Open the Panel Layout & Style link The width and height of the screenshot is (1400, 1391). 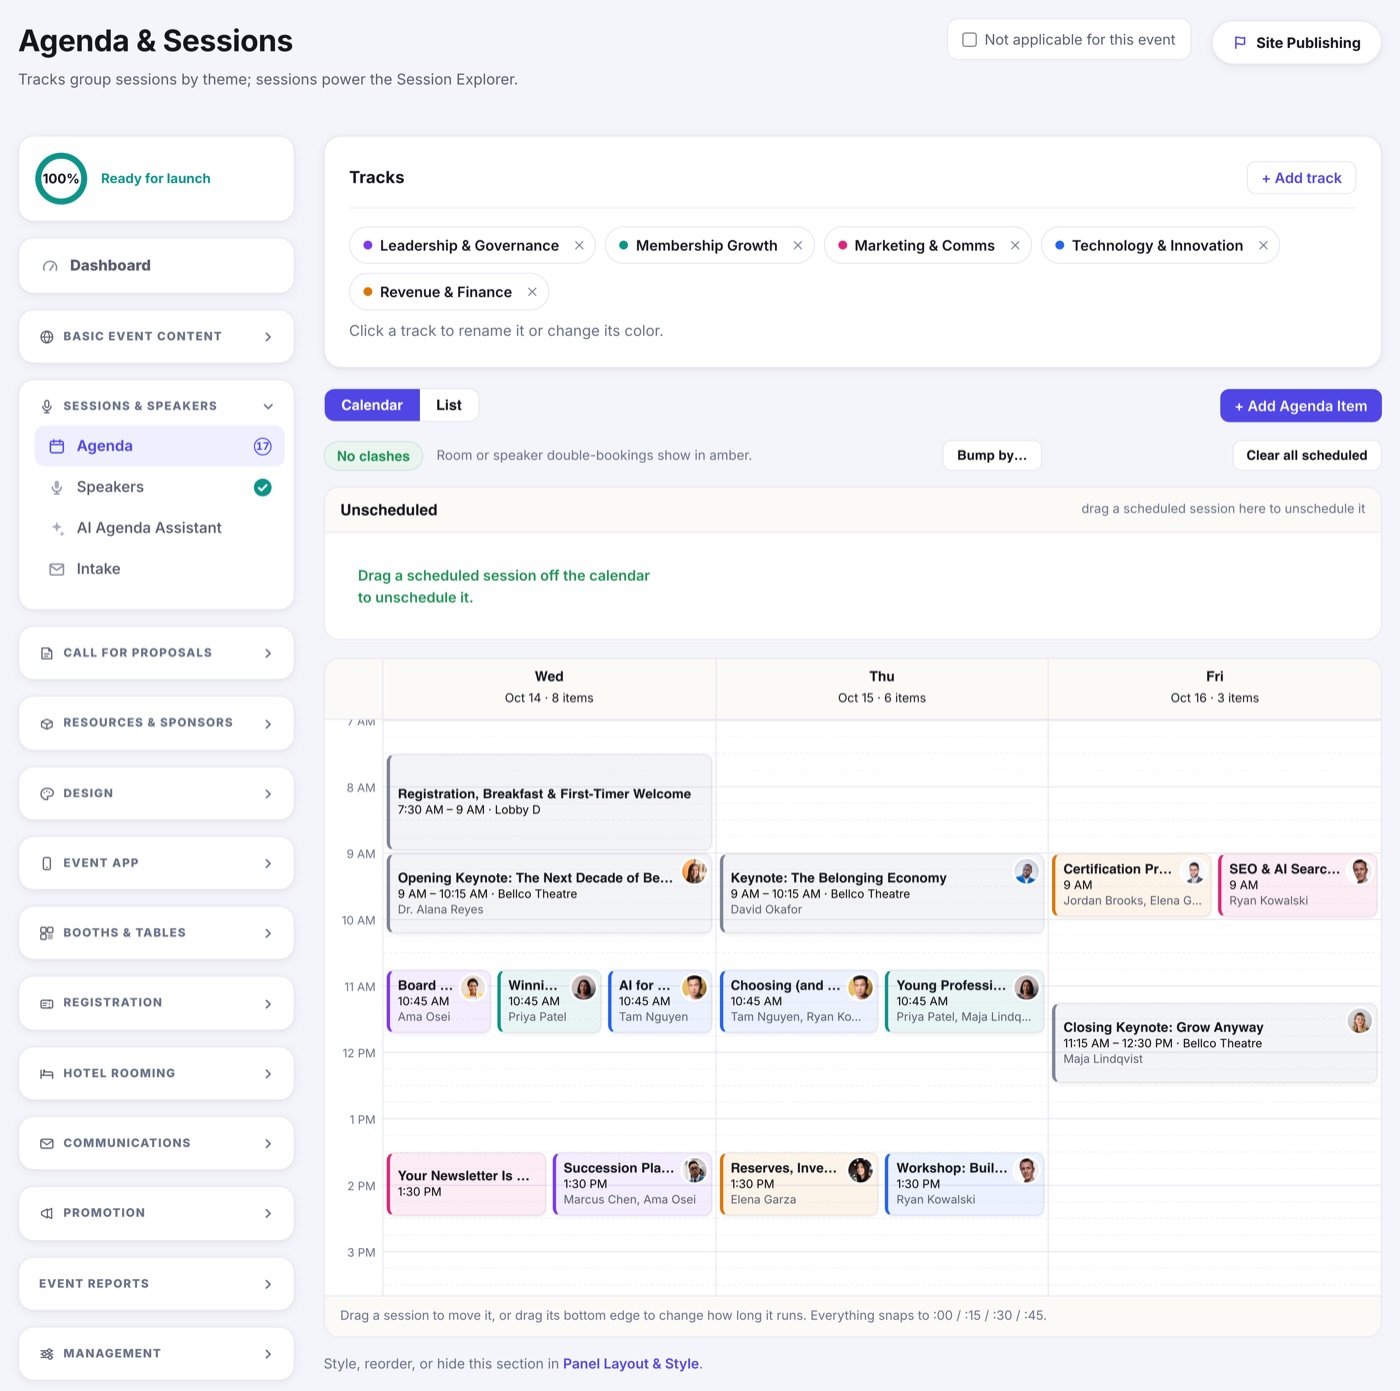[631, 1364]
